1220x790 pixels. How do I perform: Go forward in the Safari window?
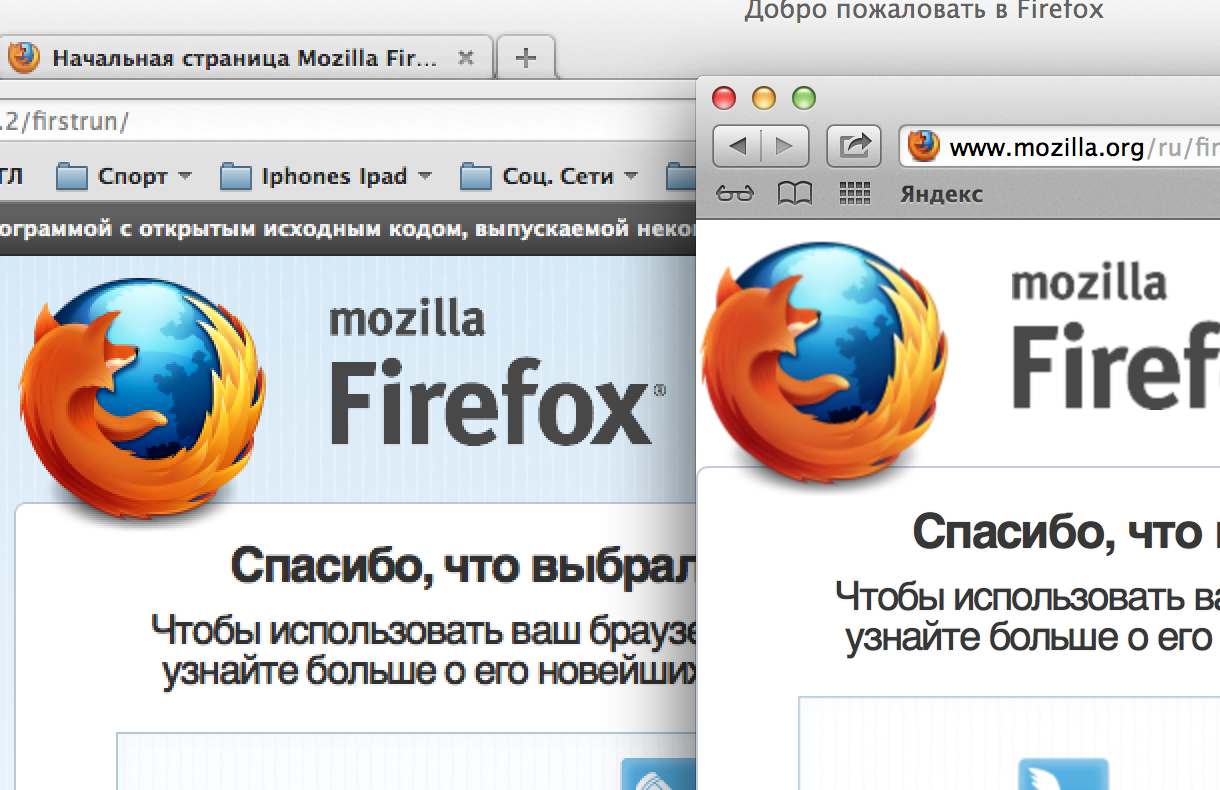point(785,146)
